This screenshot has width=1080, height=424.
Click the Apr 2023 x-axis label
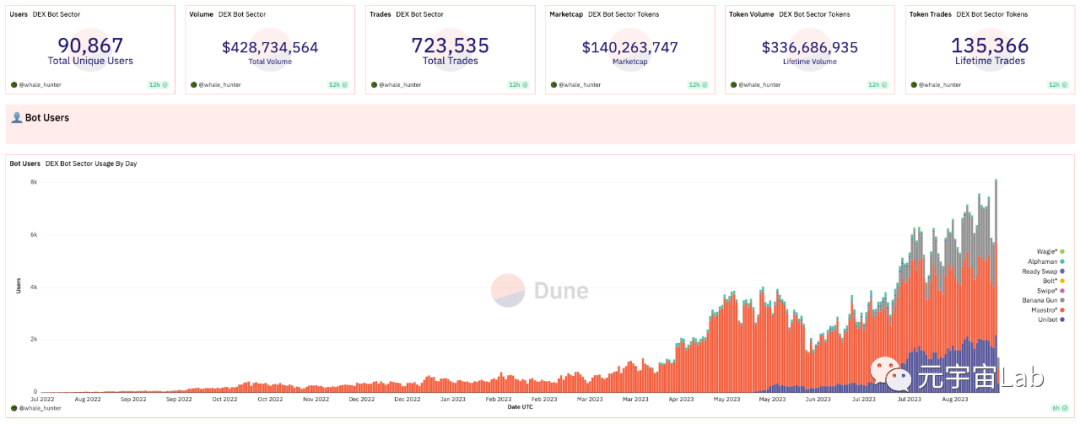681,399
